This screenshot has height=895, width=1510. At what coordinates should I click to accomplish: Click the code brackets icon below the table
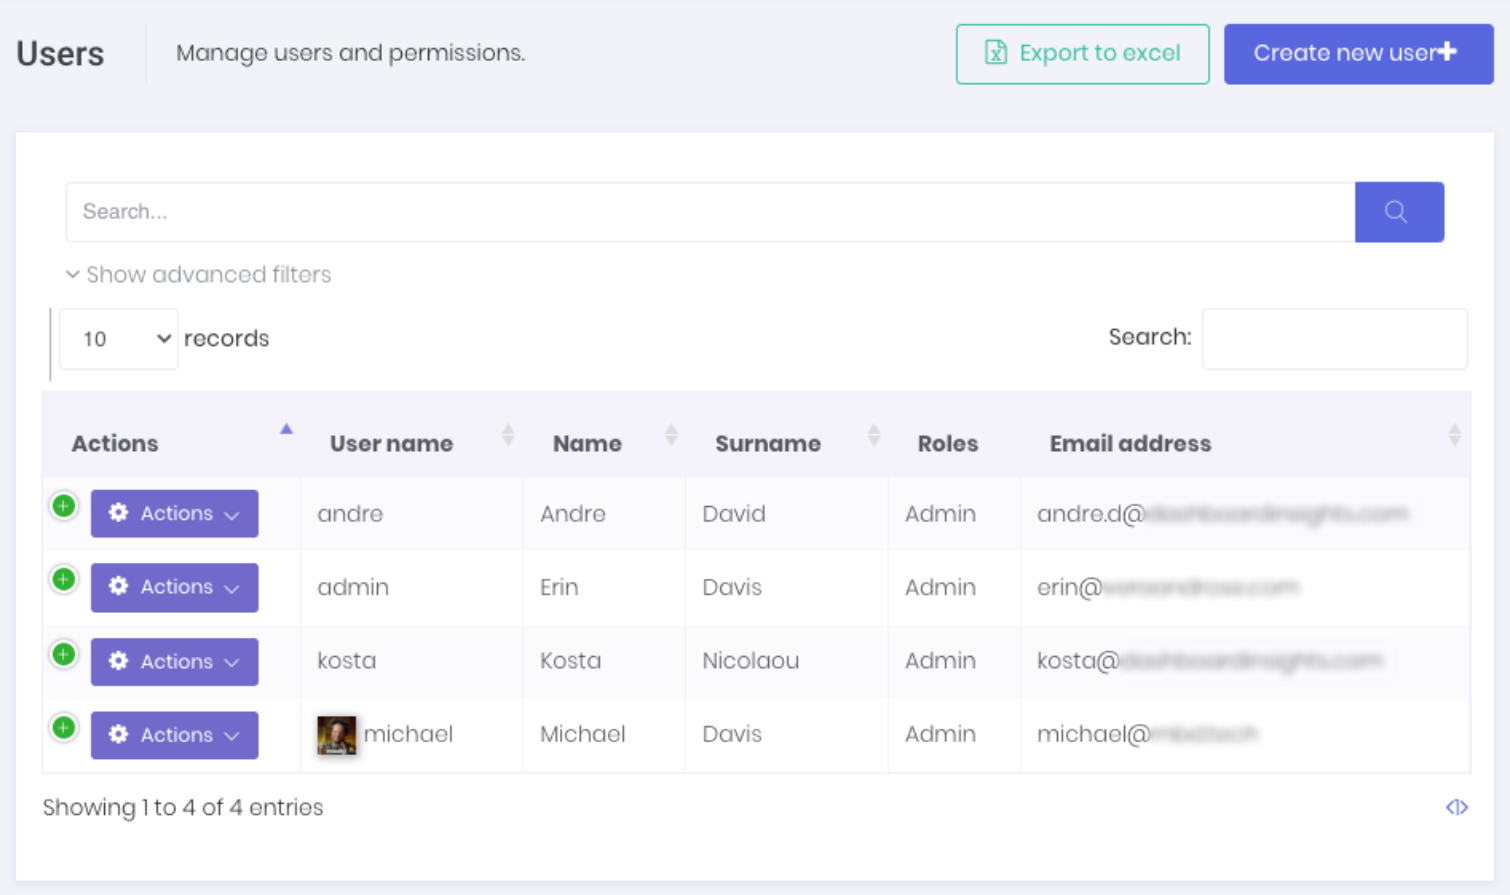pos(1457,807)
